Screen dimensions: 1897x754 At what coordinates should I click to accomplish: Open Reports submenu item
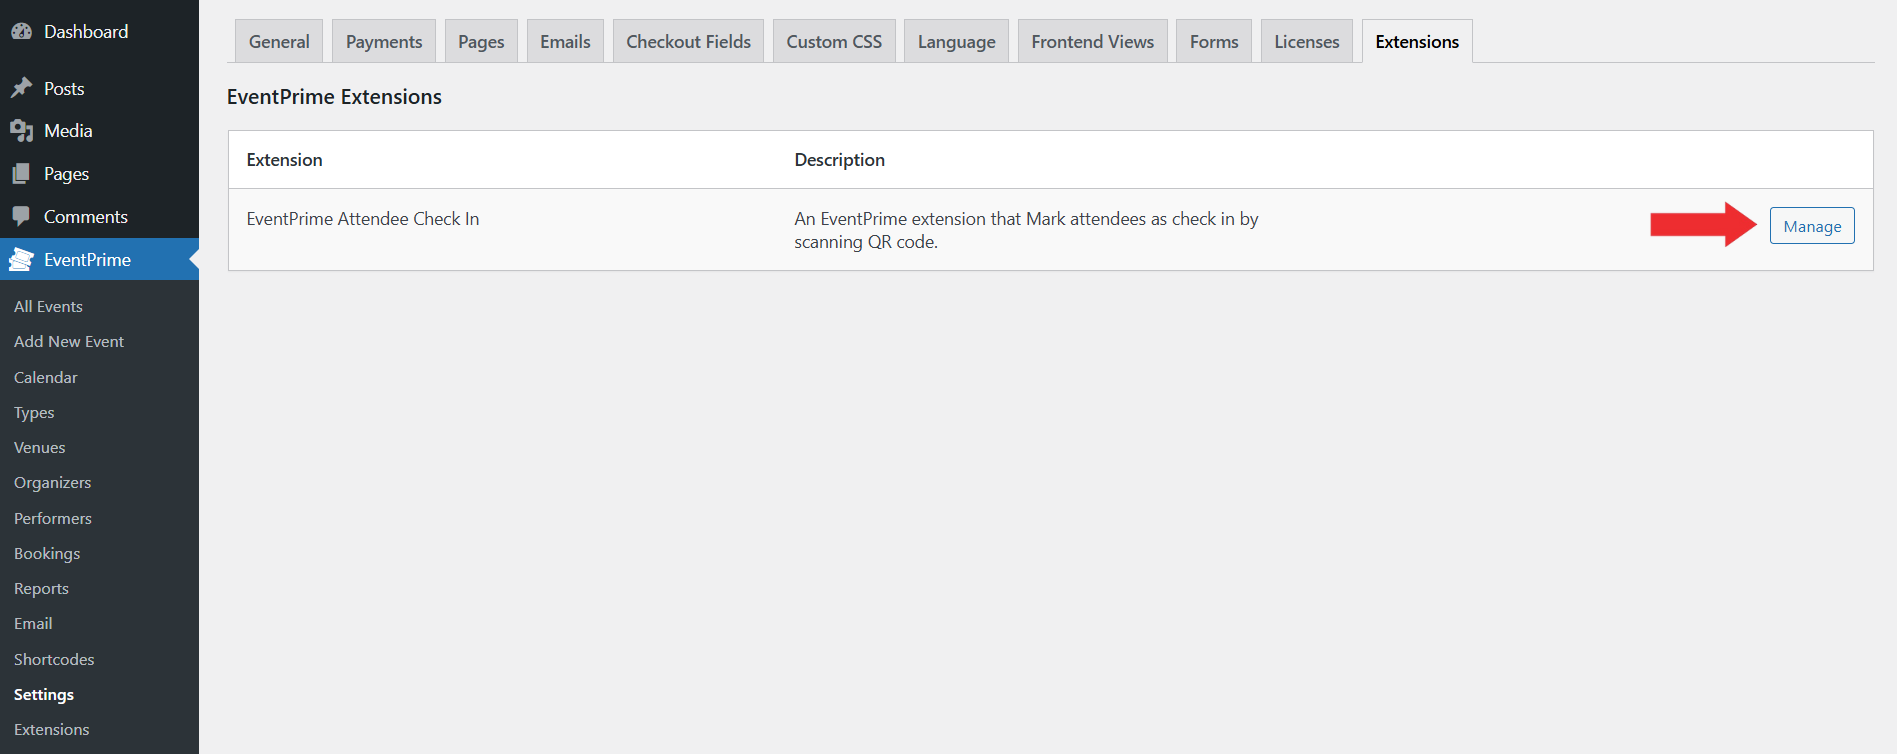click(x=41, y=589)
